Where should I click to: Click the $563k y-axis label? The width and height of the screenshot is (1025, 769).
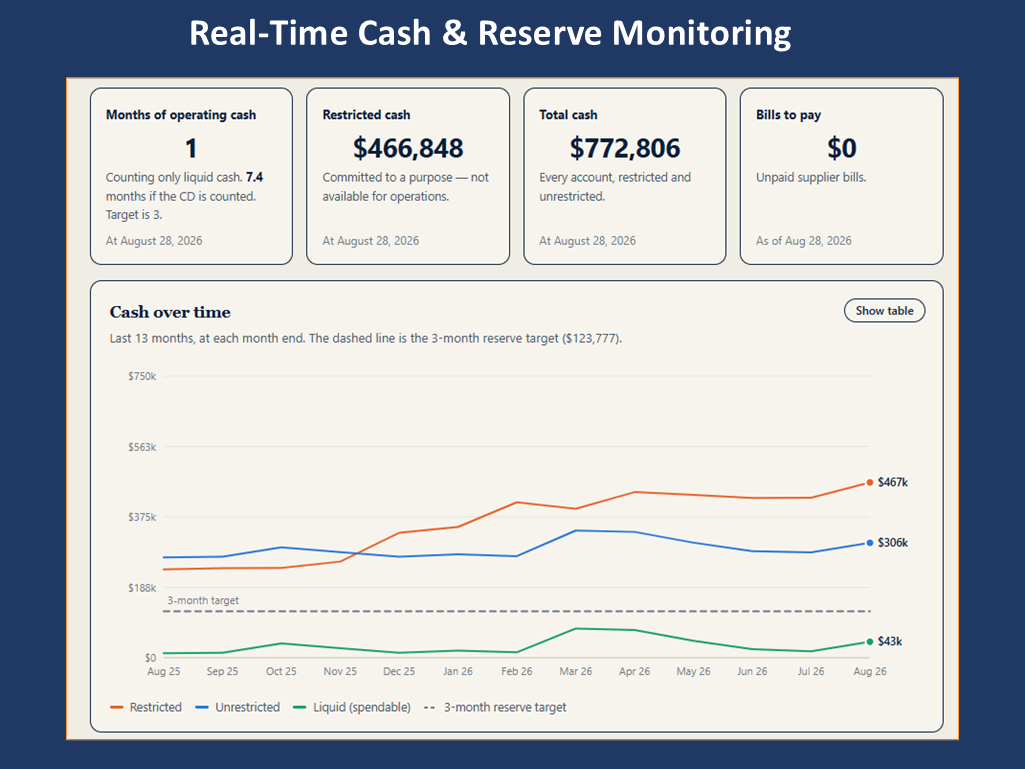point(142,447)
